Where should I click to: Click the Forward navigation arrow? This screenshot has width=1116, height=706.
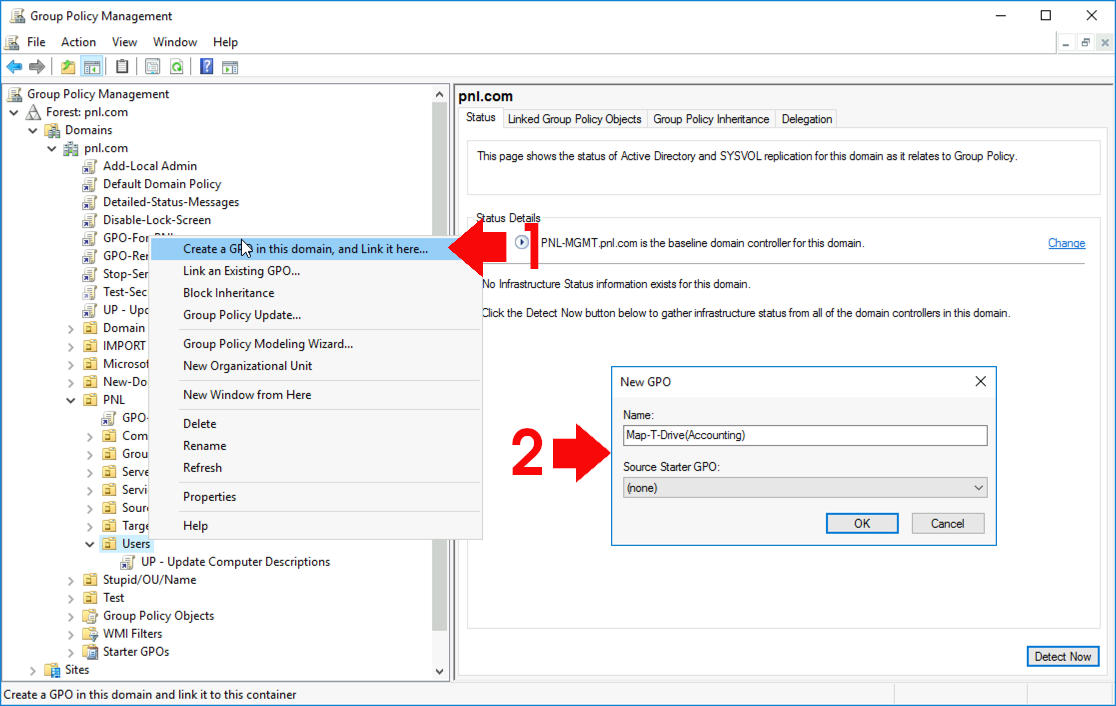tap(36, 66)
